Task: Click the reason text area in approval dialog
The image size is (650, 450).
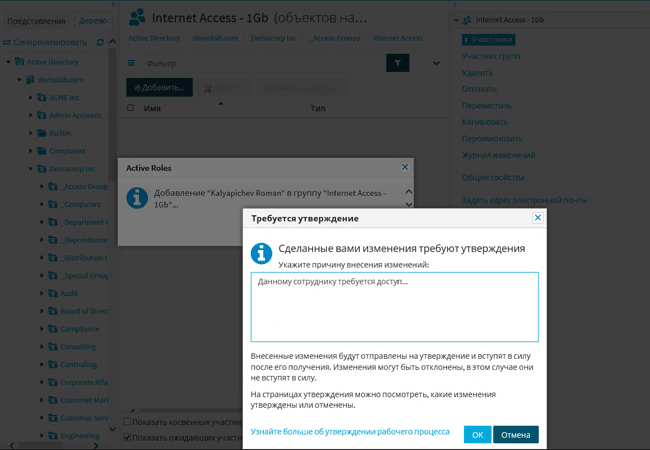Action: pos(395,307)
